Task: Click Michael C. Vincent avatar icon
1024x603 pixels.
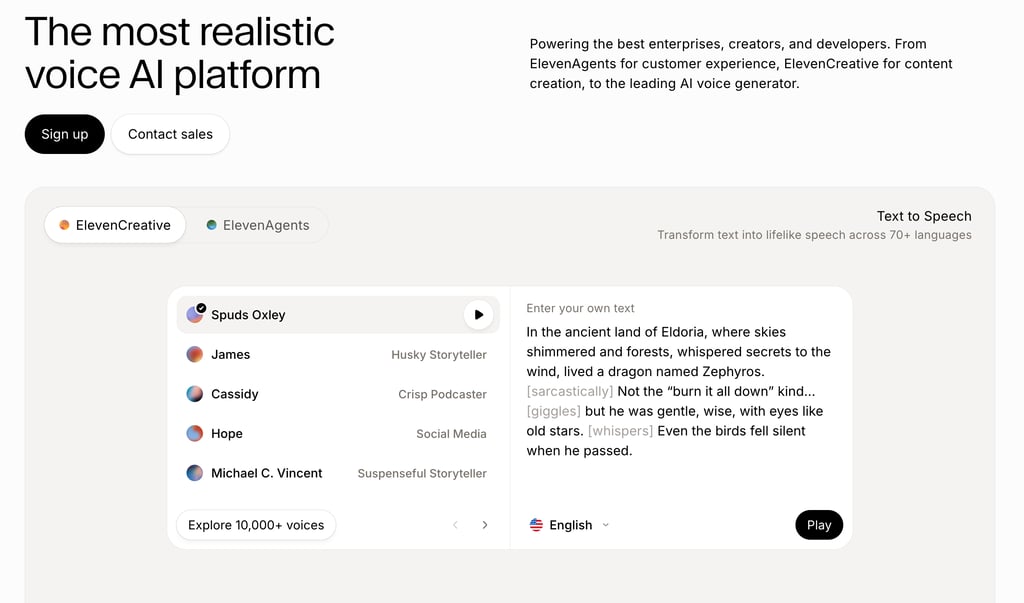Action: coord(195,473)
